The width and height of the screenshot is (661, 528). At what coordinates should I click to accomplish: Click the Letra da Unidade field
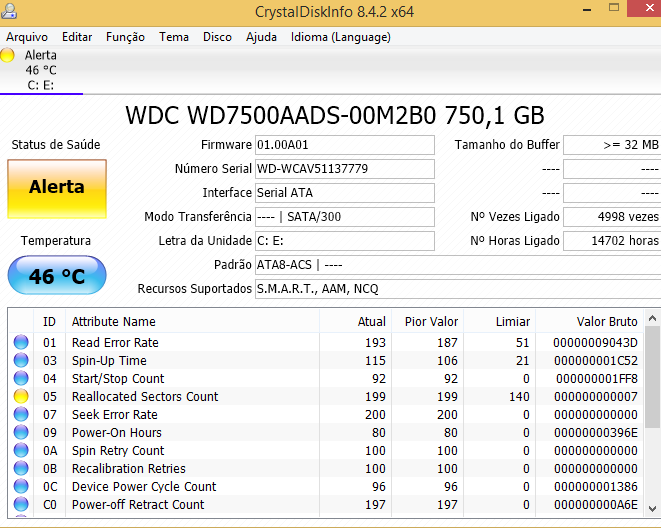344,241
